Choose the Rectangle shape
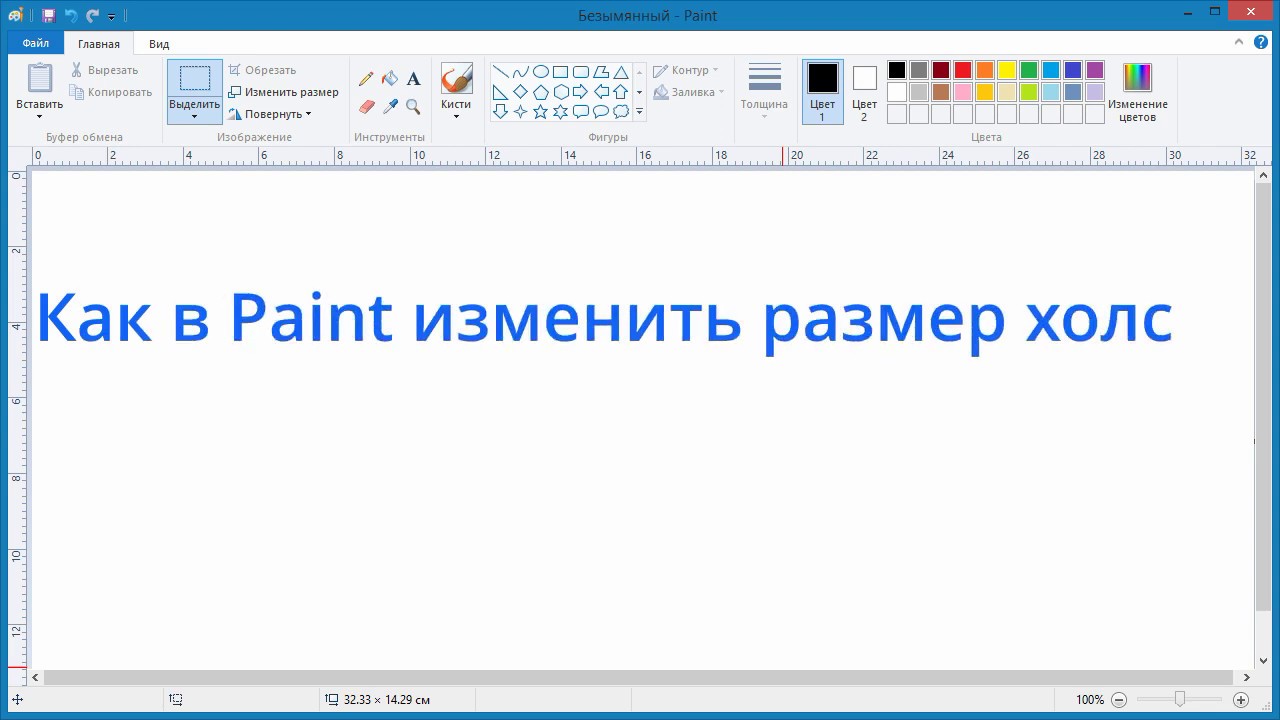This screenshot has height=720, width=1280. click(x=561, y=72)
